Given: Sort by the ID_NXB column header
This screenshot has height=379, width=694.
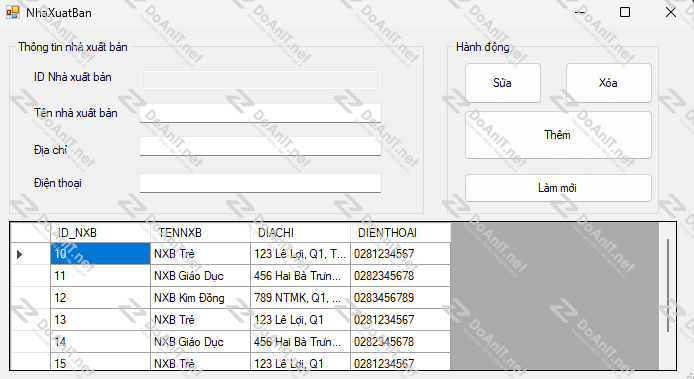Looking at the screenshot, I should tap(100, 232).
